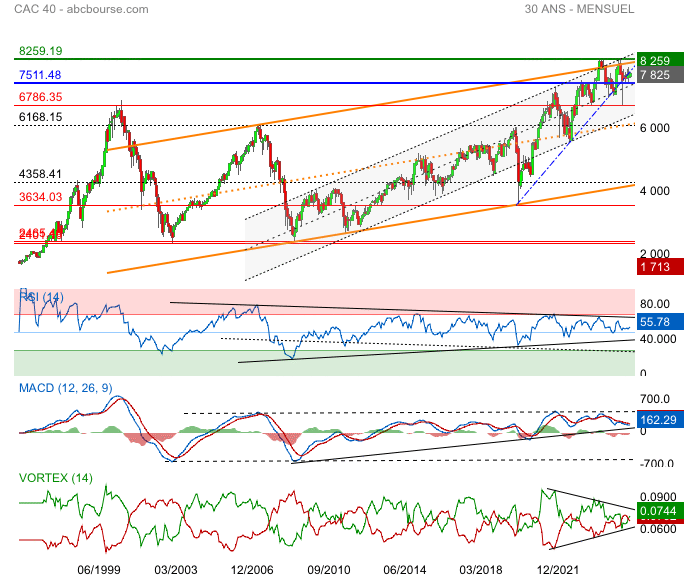Viewport: 684px width, 580px height.
Task: Click the green 0.0744 Vortex value tag
Action: click(660, 511)
